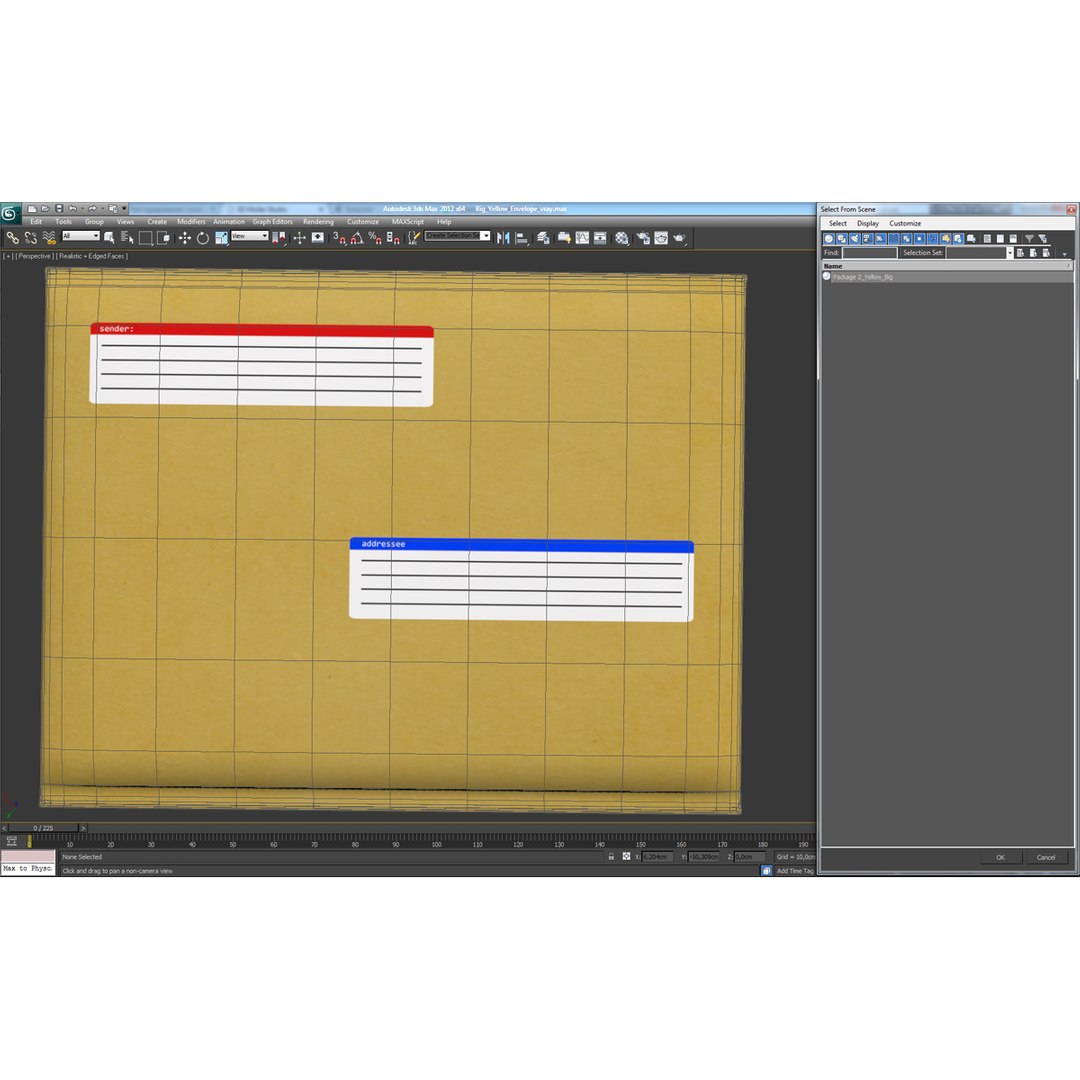Toggle Window/Crossing selection icon
Screen dimensions: 1080x1080
point(163,238)
